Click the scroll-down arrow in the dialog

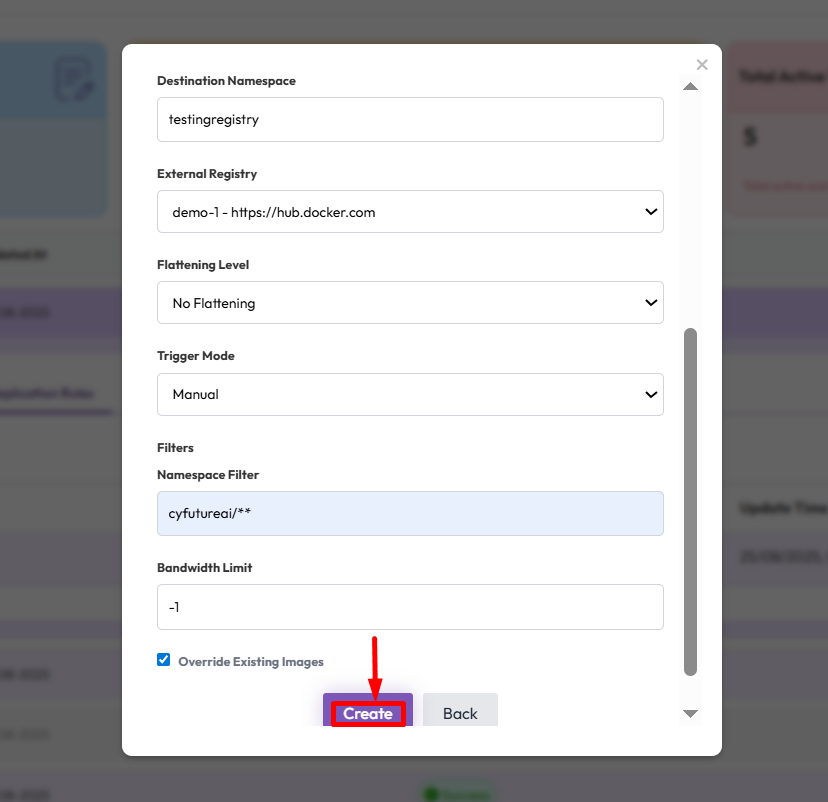(689, 713)
